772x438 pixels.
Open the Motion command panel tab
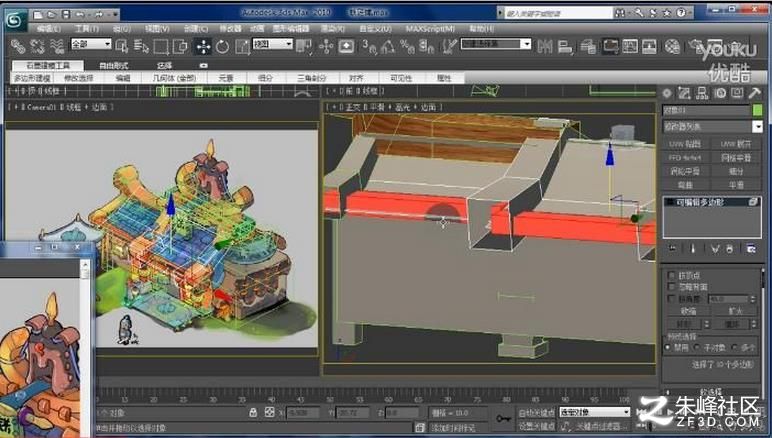click(x=720, y=93)
